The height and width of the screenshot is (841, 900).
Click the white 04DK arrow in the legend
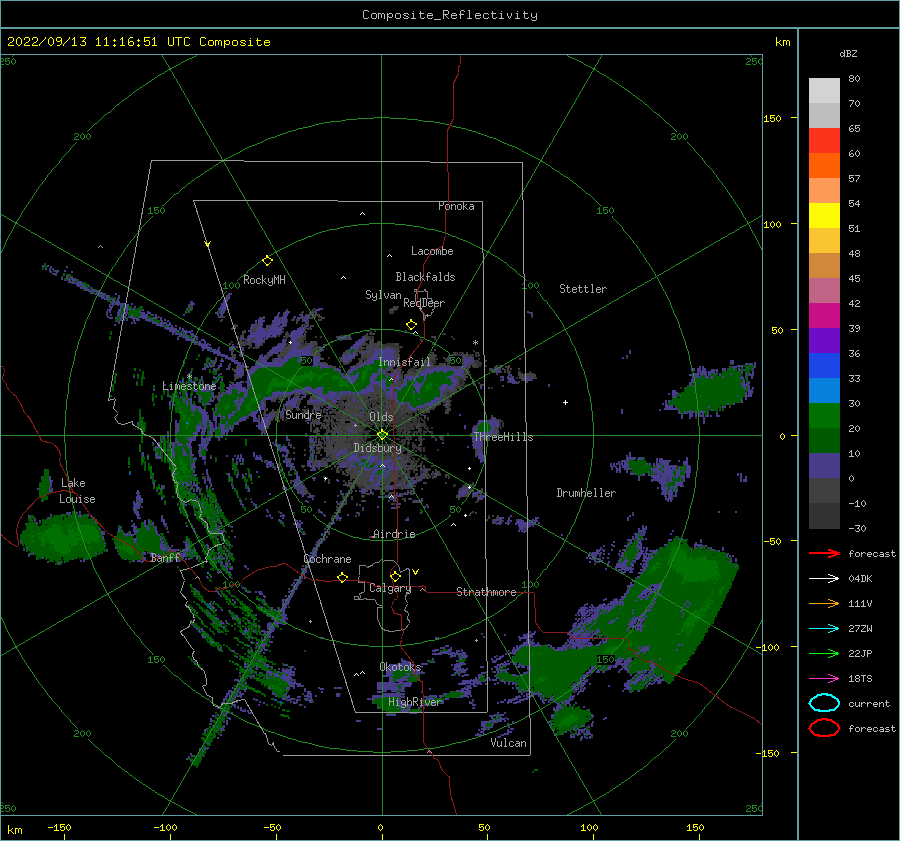tap(824, 578)
